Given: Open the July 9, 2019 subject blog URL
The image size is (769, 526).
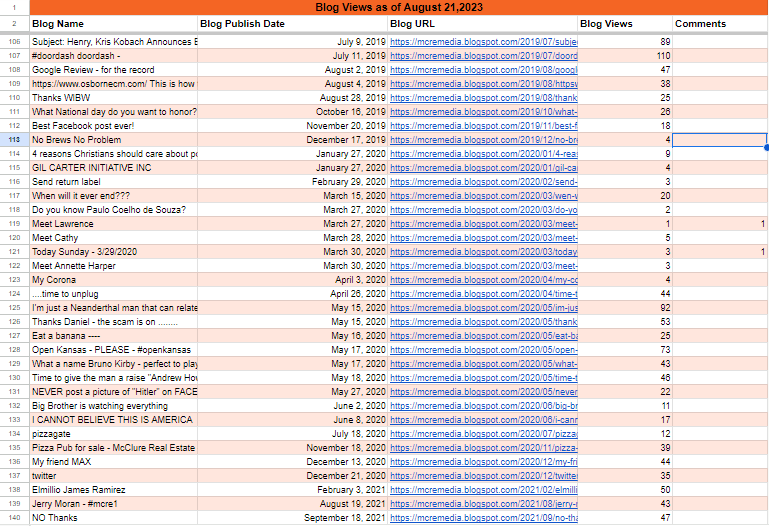Looking at the screenshot, I should pos(484,42).
